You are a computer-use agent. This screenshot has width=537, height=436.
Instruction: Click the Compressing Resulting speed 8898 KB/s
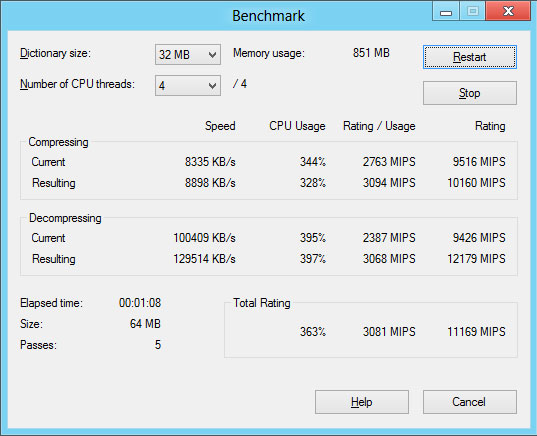pyautogui.click(x=210, y=183)
